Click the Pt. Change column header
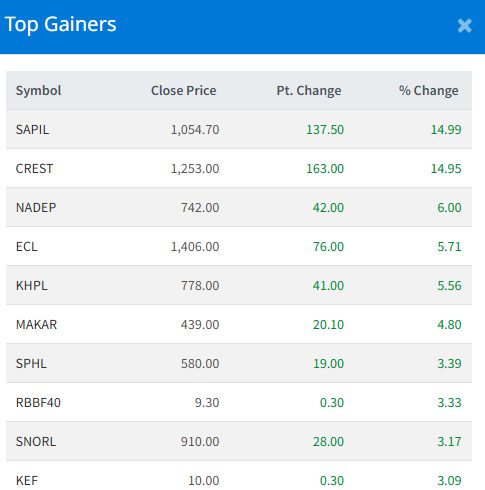Image resolution: width=485 pixels, height=490 pixels. [309, 90]
